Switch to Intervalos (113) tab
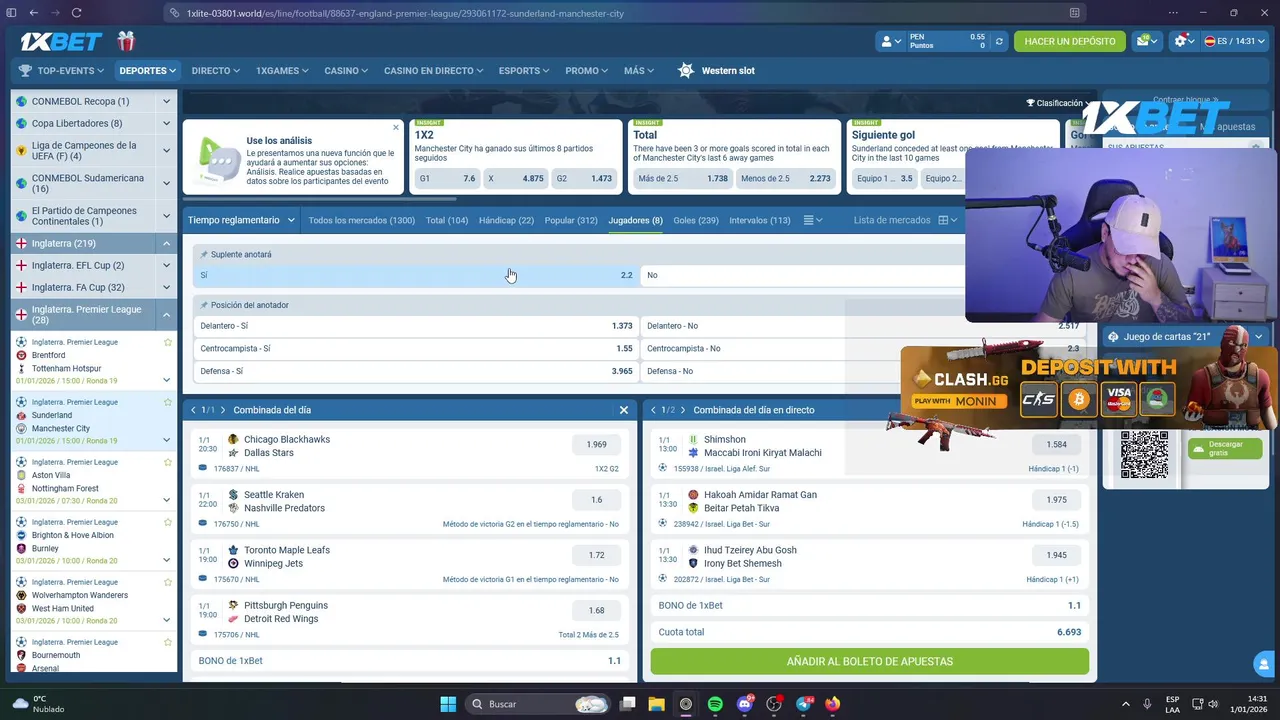 [x=760, y=220]
